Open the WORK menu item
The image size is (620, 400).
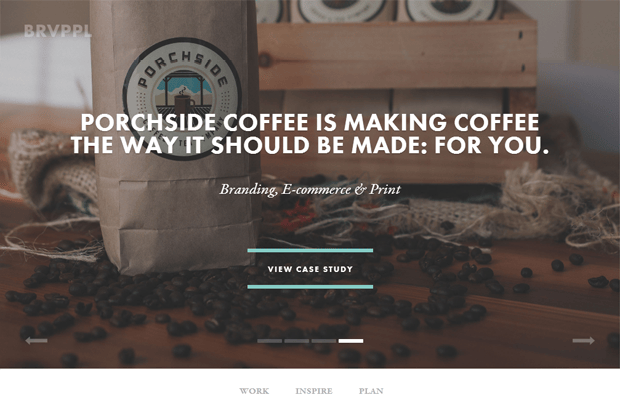(254, 391)
